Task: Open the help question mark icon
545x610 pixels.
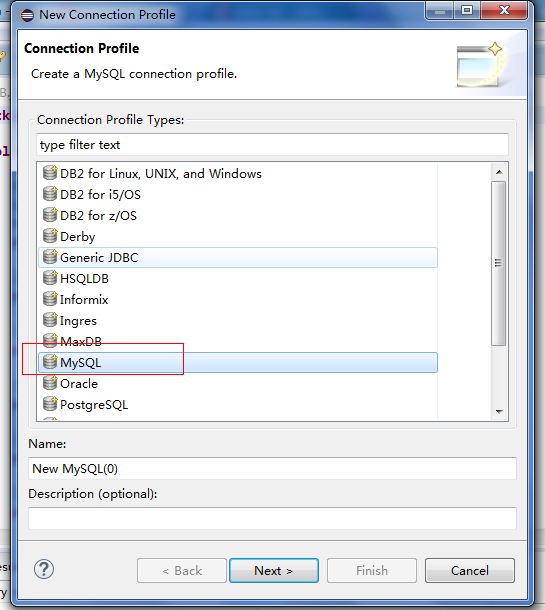Action: 44,569
